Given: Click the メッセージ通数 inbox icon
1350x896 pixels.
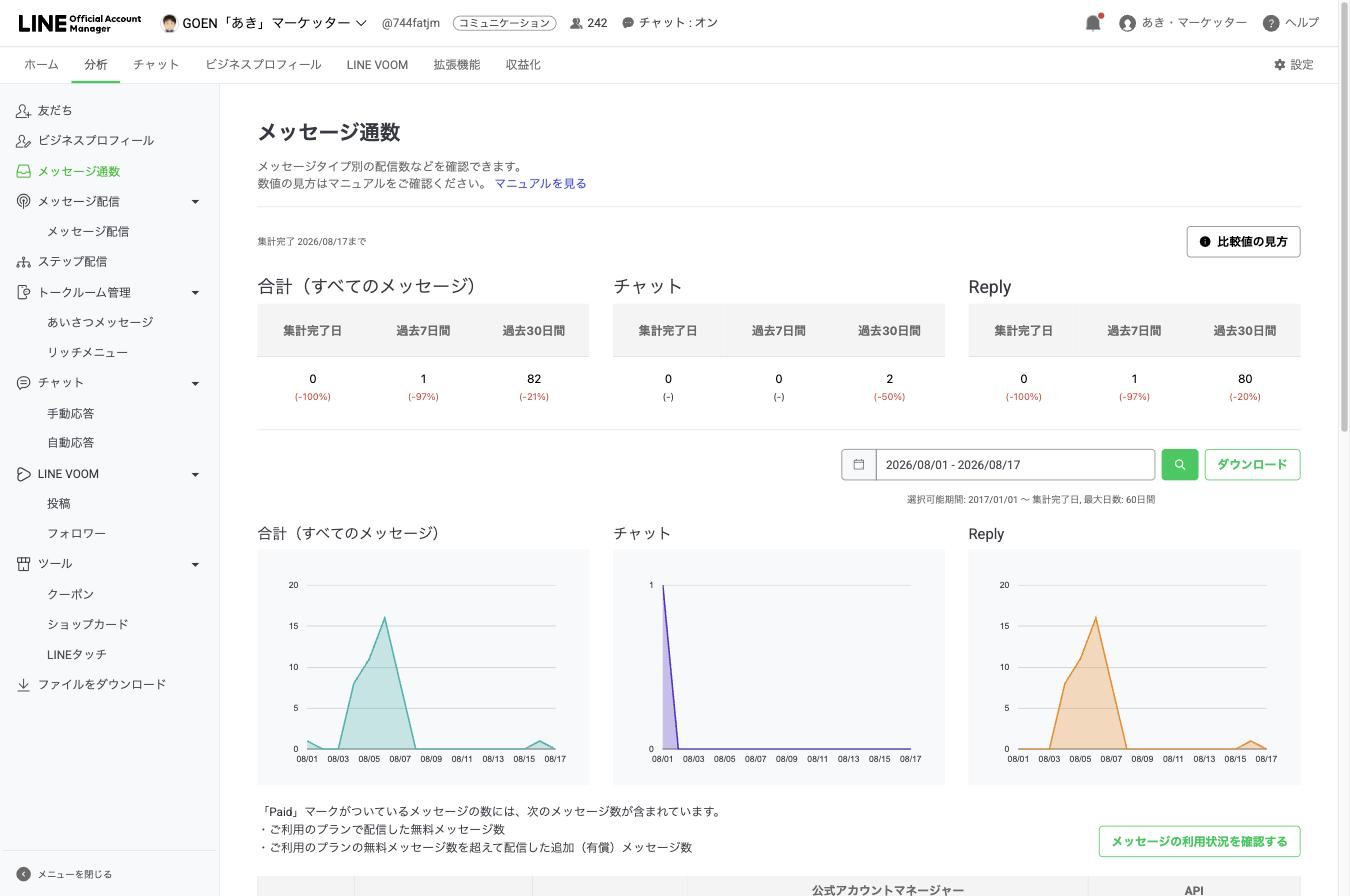Looking at the screenshot, I should (23, 172).
